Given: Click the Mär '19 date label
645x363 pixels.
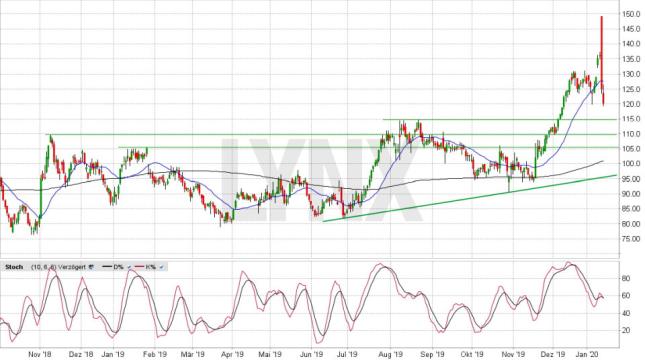Looking at the screenshot, I should [x=192, y=354].
